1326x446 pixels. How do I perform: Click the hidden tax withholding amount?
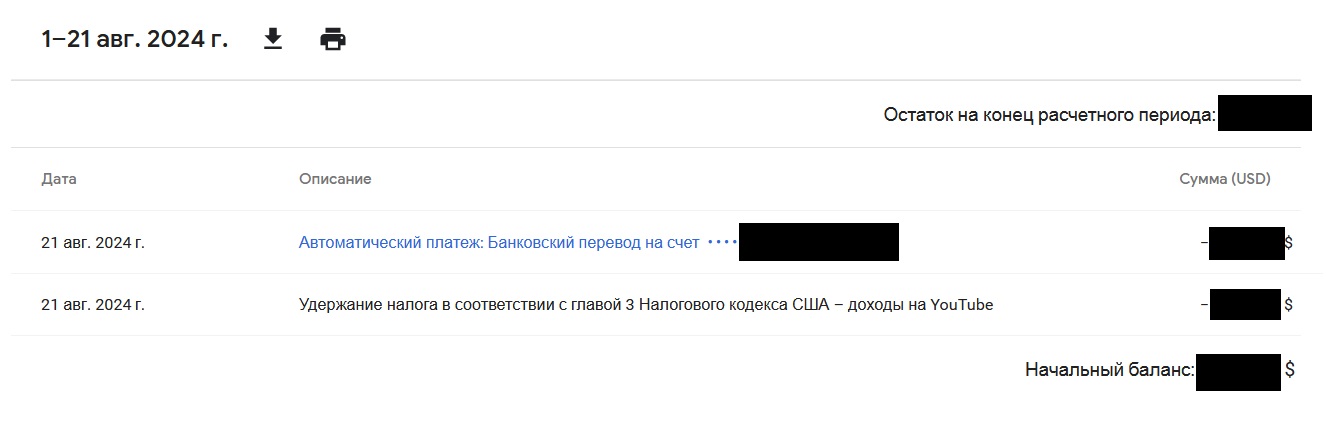(x=1245, y=304)
